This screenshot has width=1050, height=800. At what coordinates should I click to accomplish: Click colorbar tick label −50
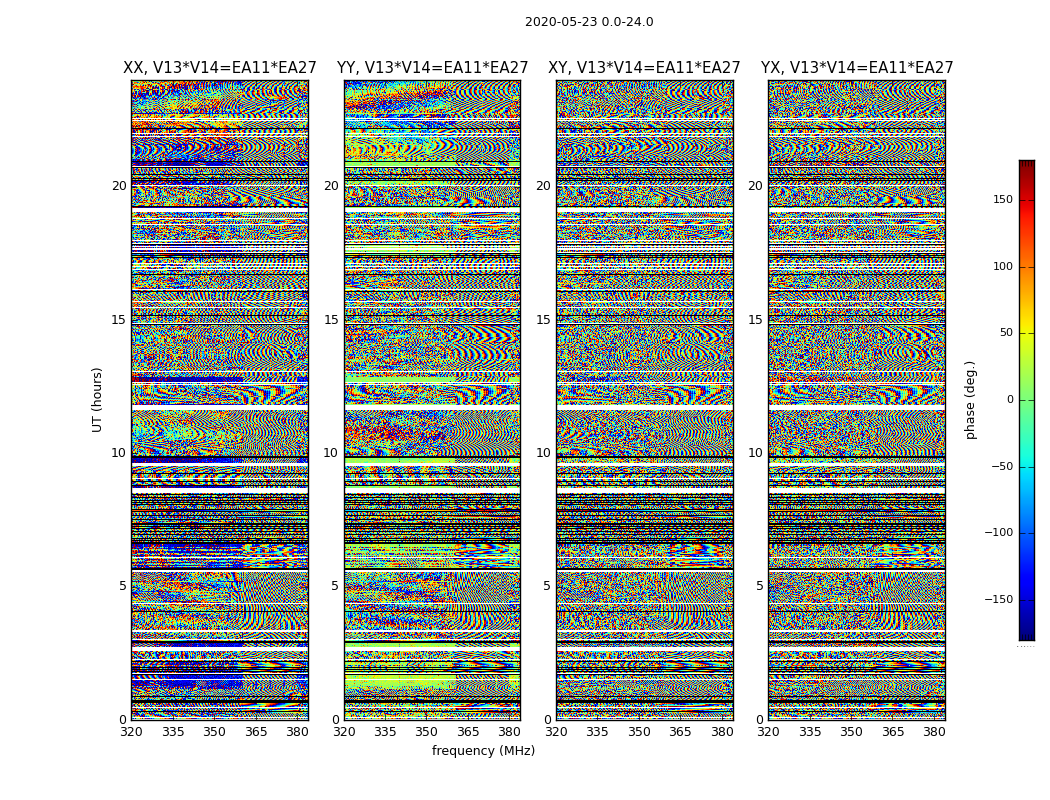pos(1002,466)
